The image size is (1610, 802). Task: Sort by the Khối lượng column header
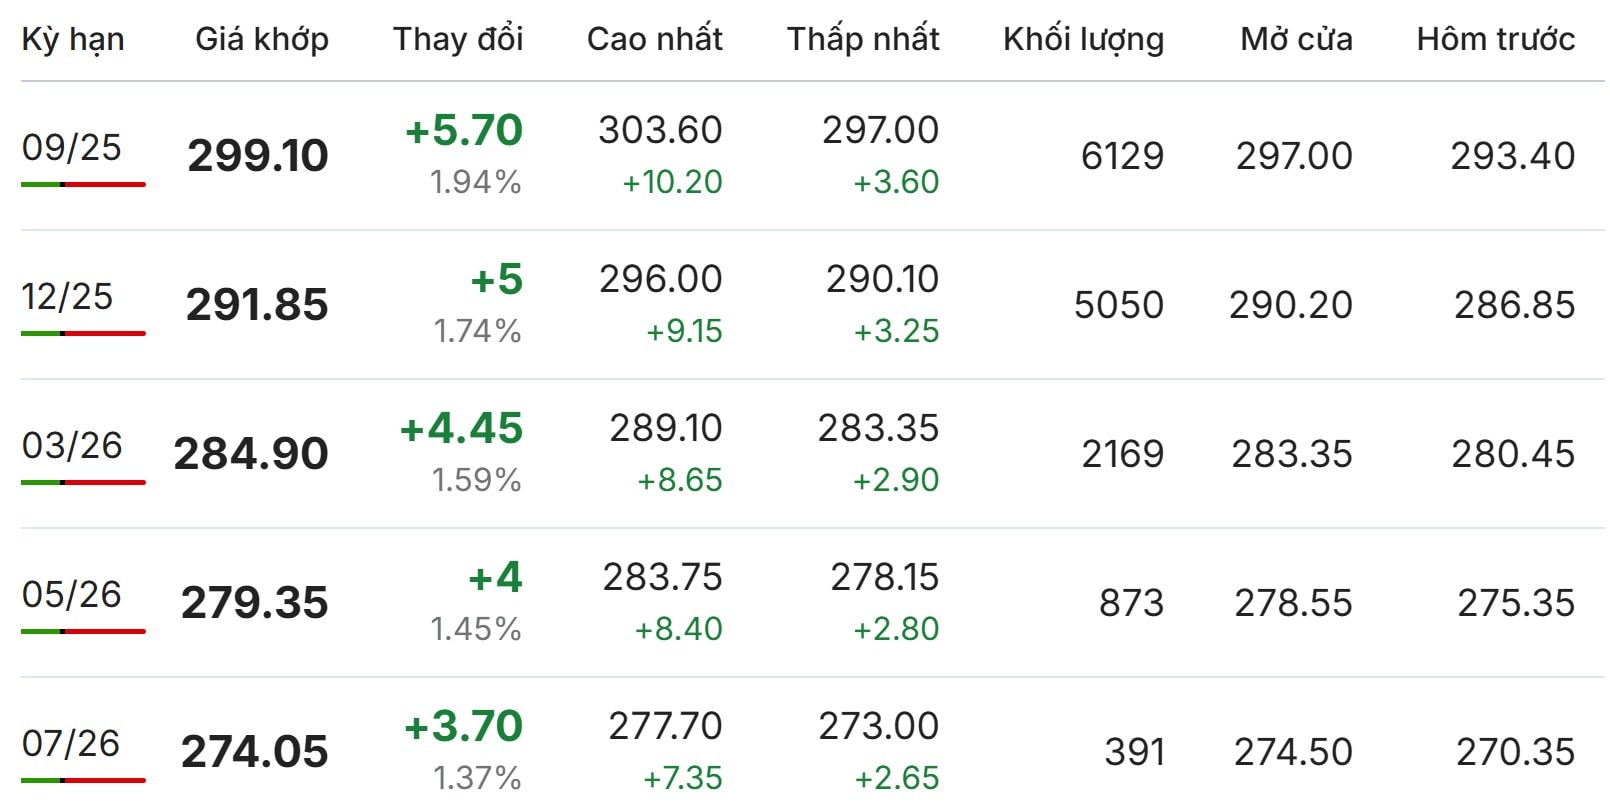pos(1084,39)
